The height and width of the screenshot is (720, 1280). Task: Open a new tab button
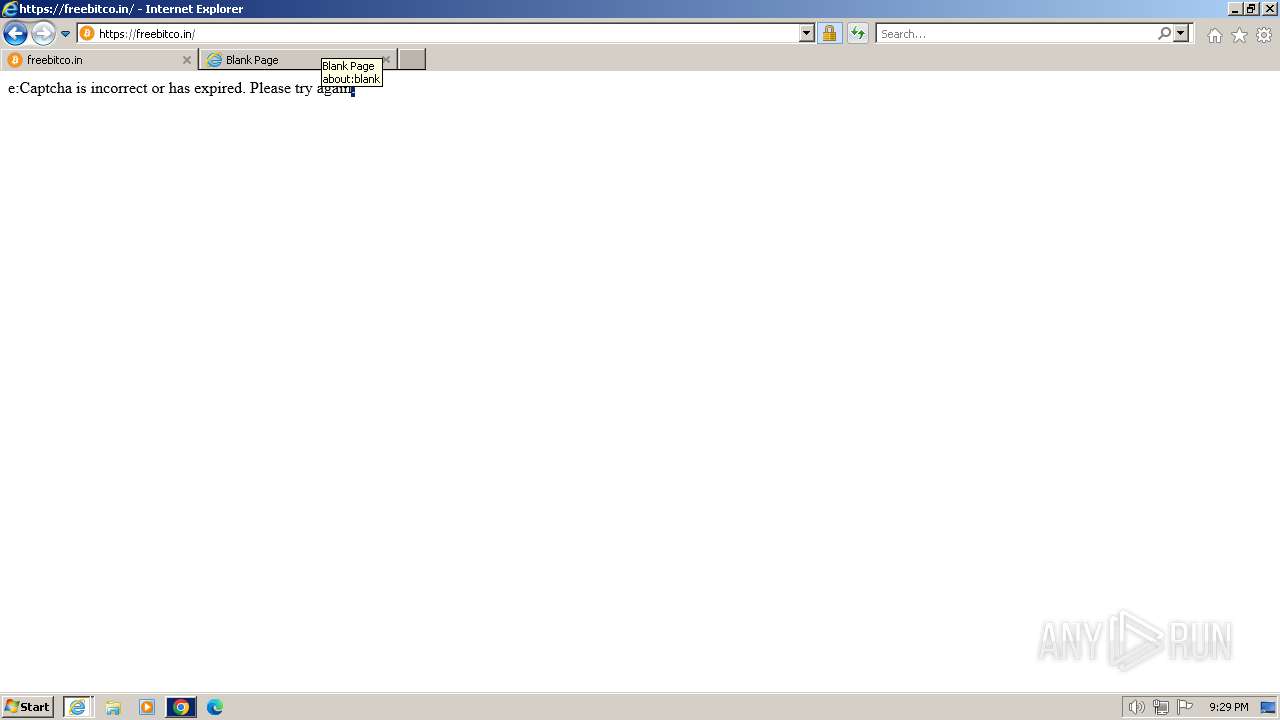click(412, 60)
